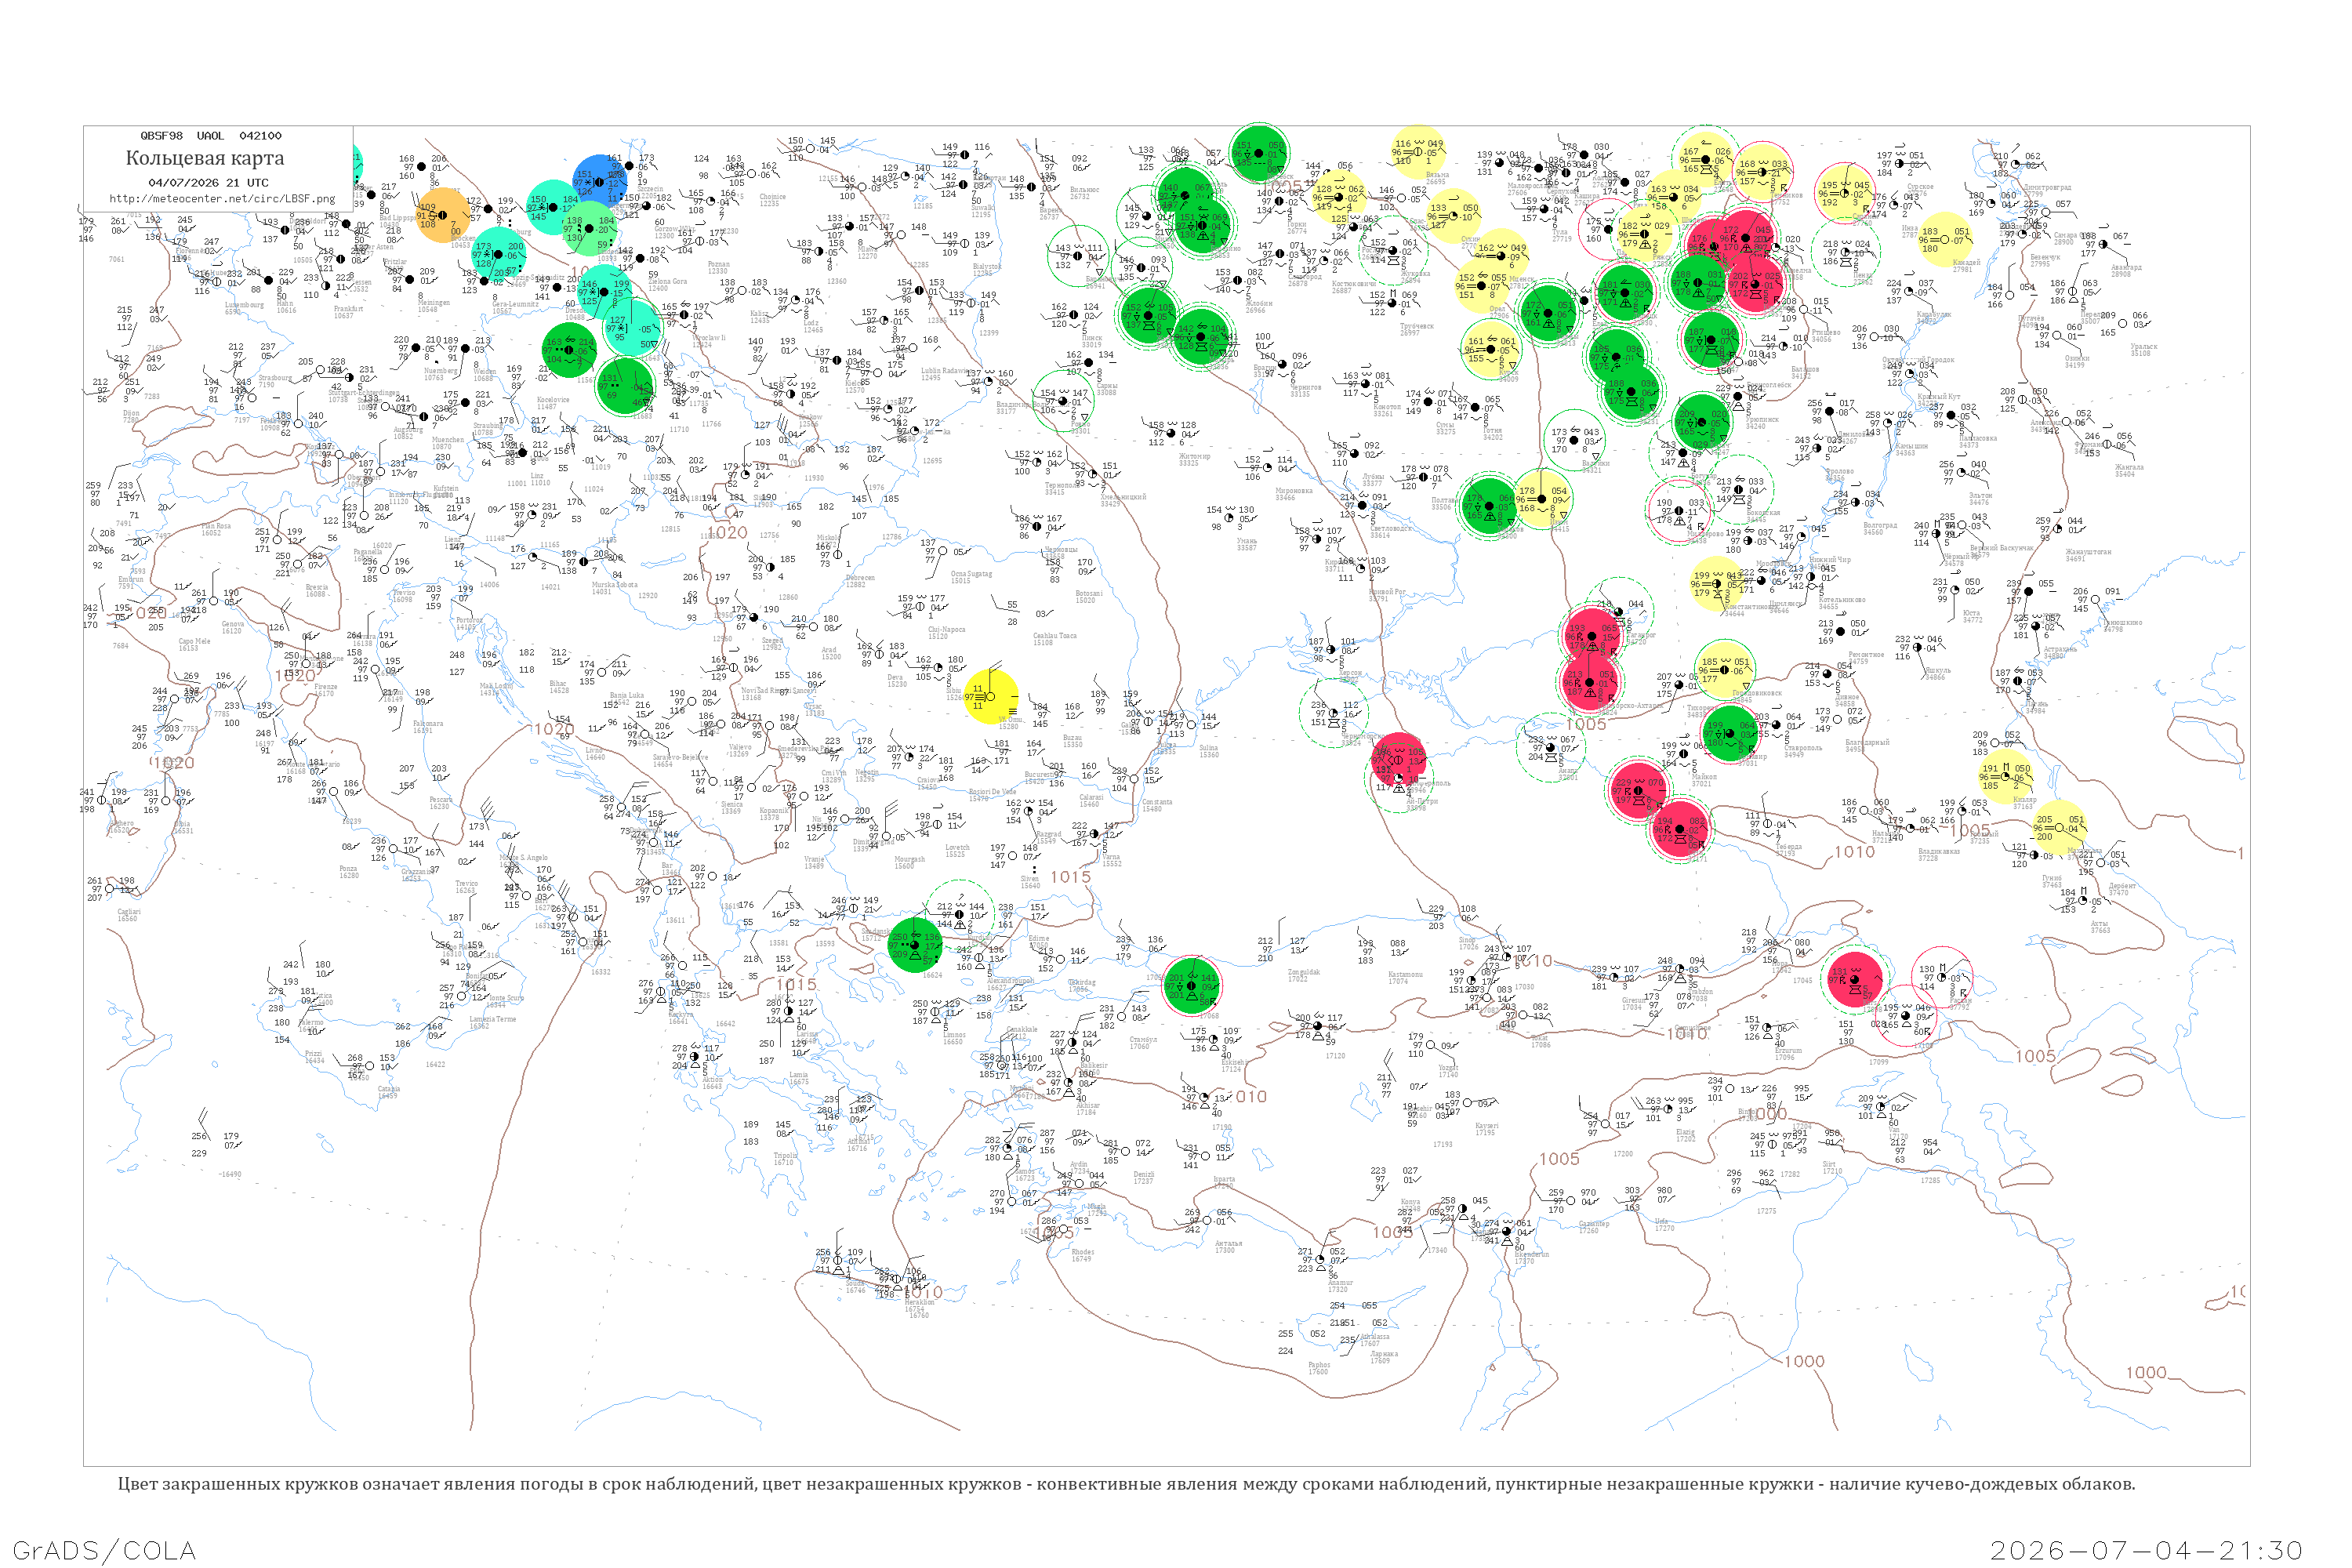Click the 'Poznan' station label
Screen dimensions: 2352x1568
pyautogui.click(x=718, y=265)
